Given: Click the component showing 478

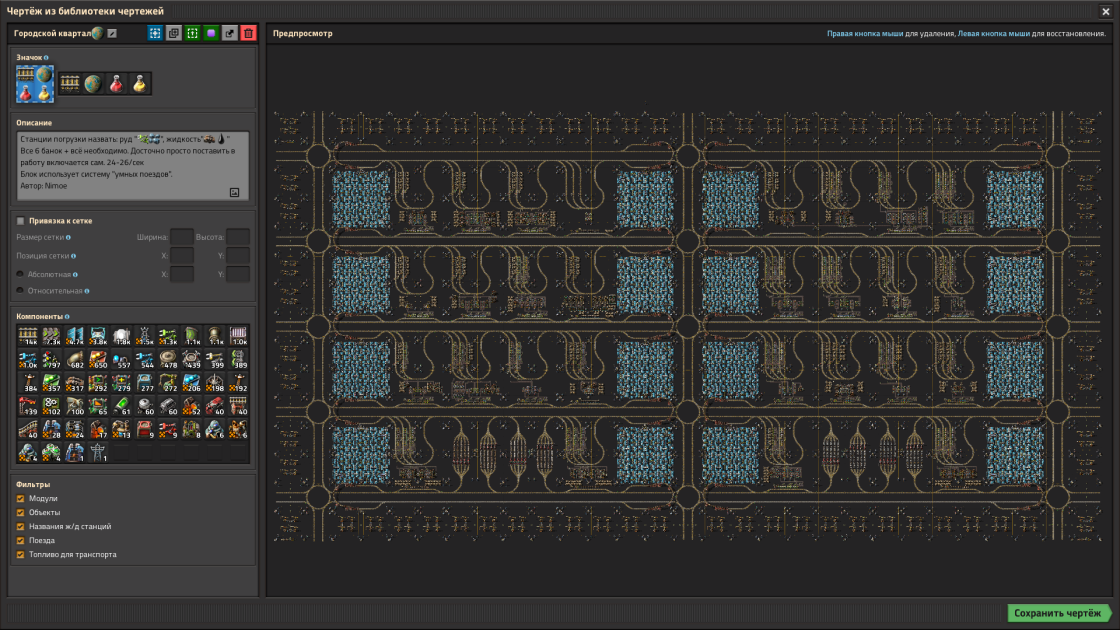Looking at the screenshot, I should coord(169,359).
